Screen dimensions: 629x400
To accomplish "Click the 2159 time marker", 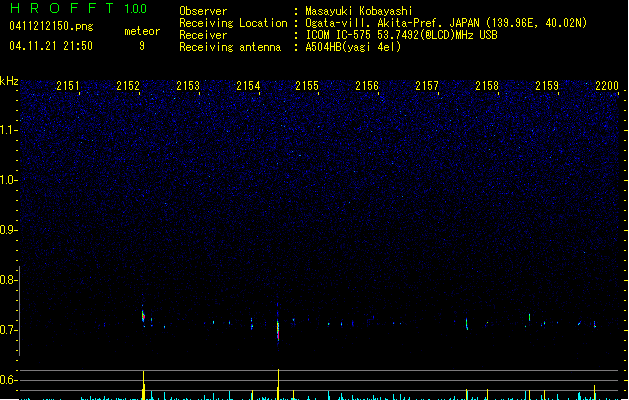I will pyautogui.click(x=547, y=86).
